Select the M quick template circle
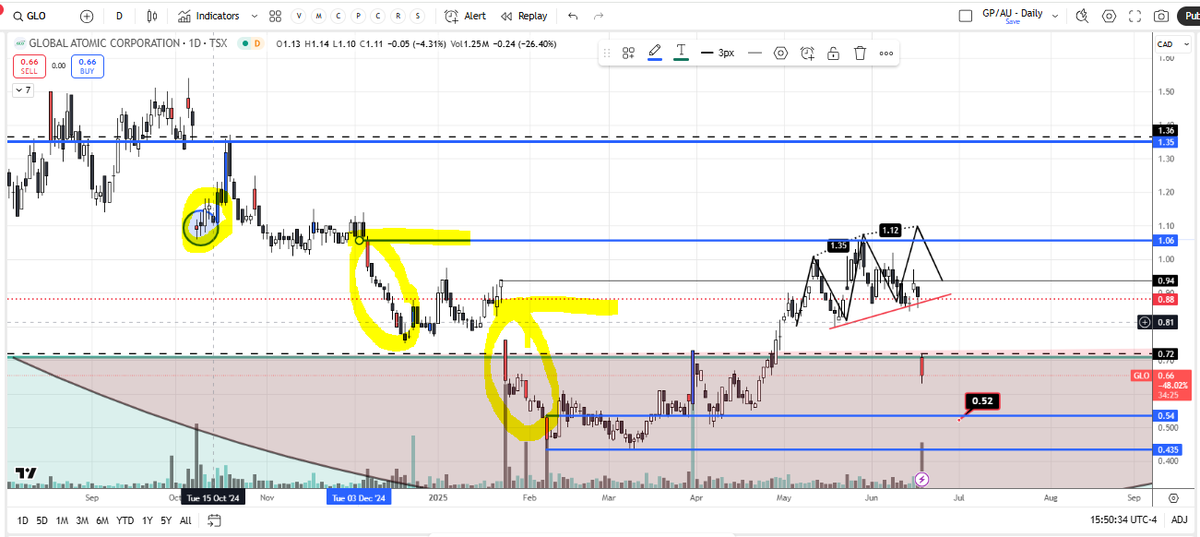This screenshot has width=1200, height=537. click(319, 16)
